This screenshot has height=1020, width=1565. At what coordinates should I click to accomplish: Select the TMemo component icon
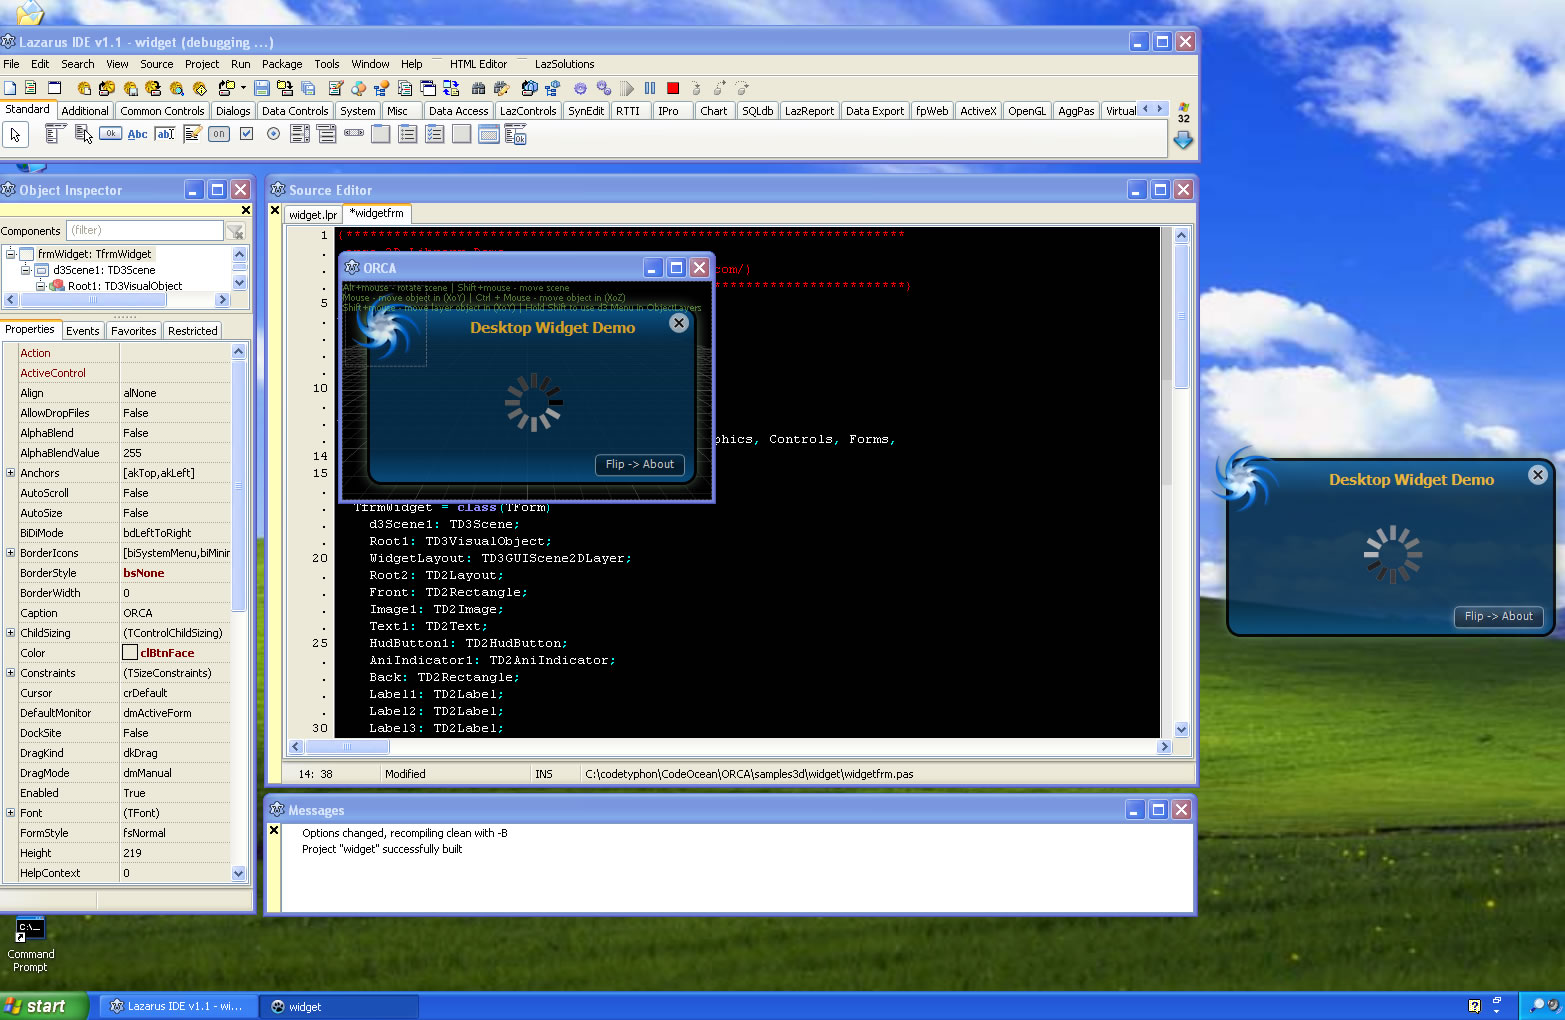point(192,134)
